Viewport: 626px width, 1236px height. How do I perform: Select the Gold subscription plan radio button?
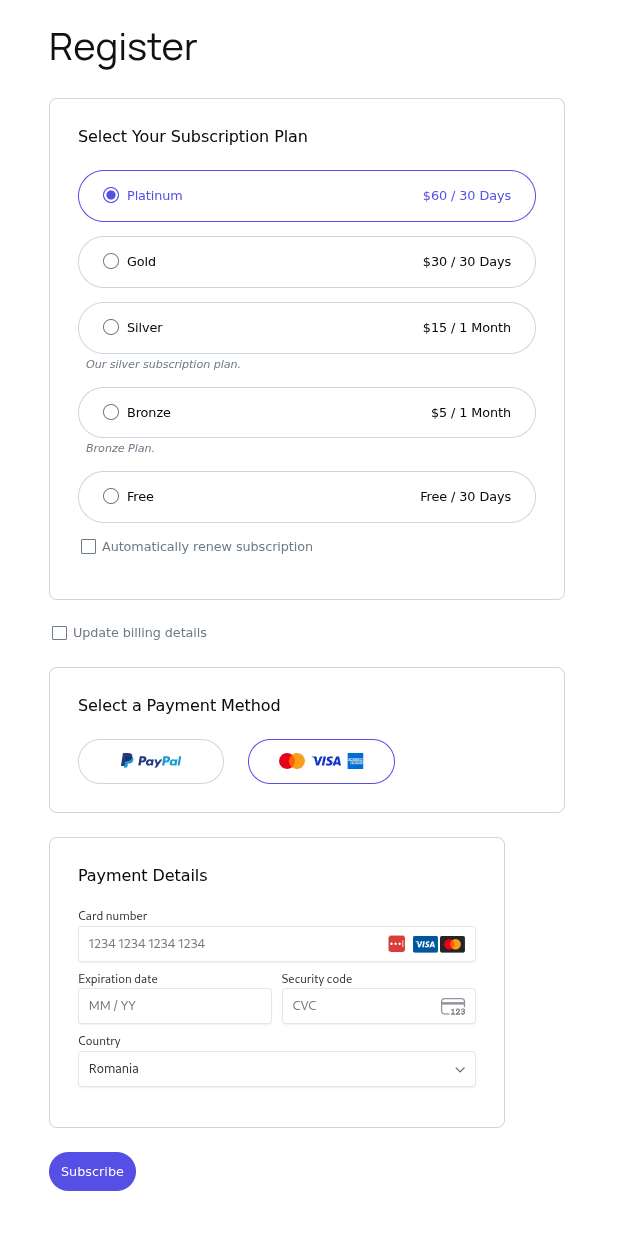pos(111,261)
